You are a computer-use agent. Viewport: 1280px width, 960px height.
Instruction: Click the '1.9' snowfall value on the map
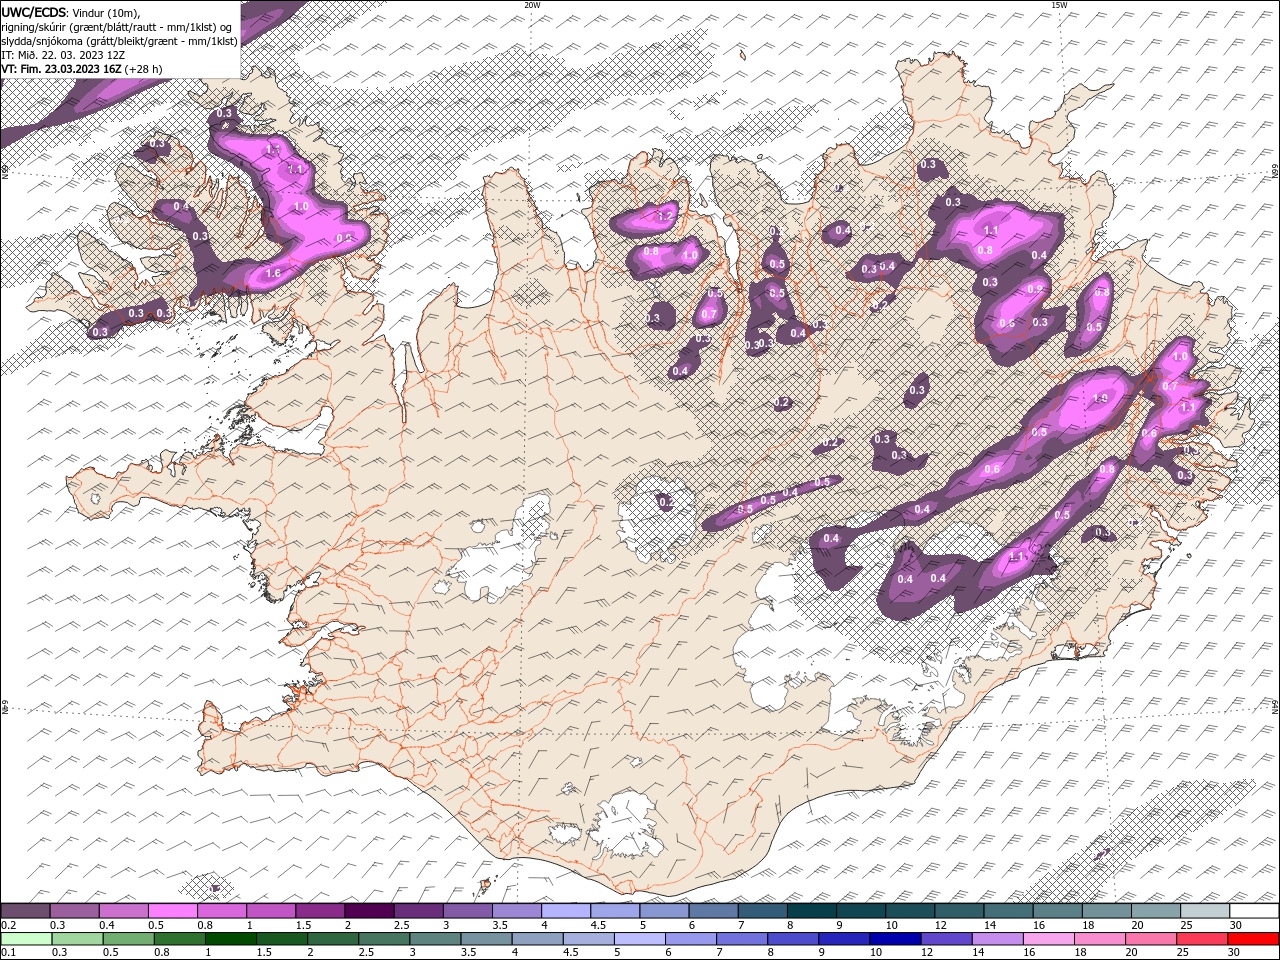click(1101, 398)
